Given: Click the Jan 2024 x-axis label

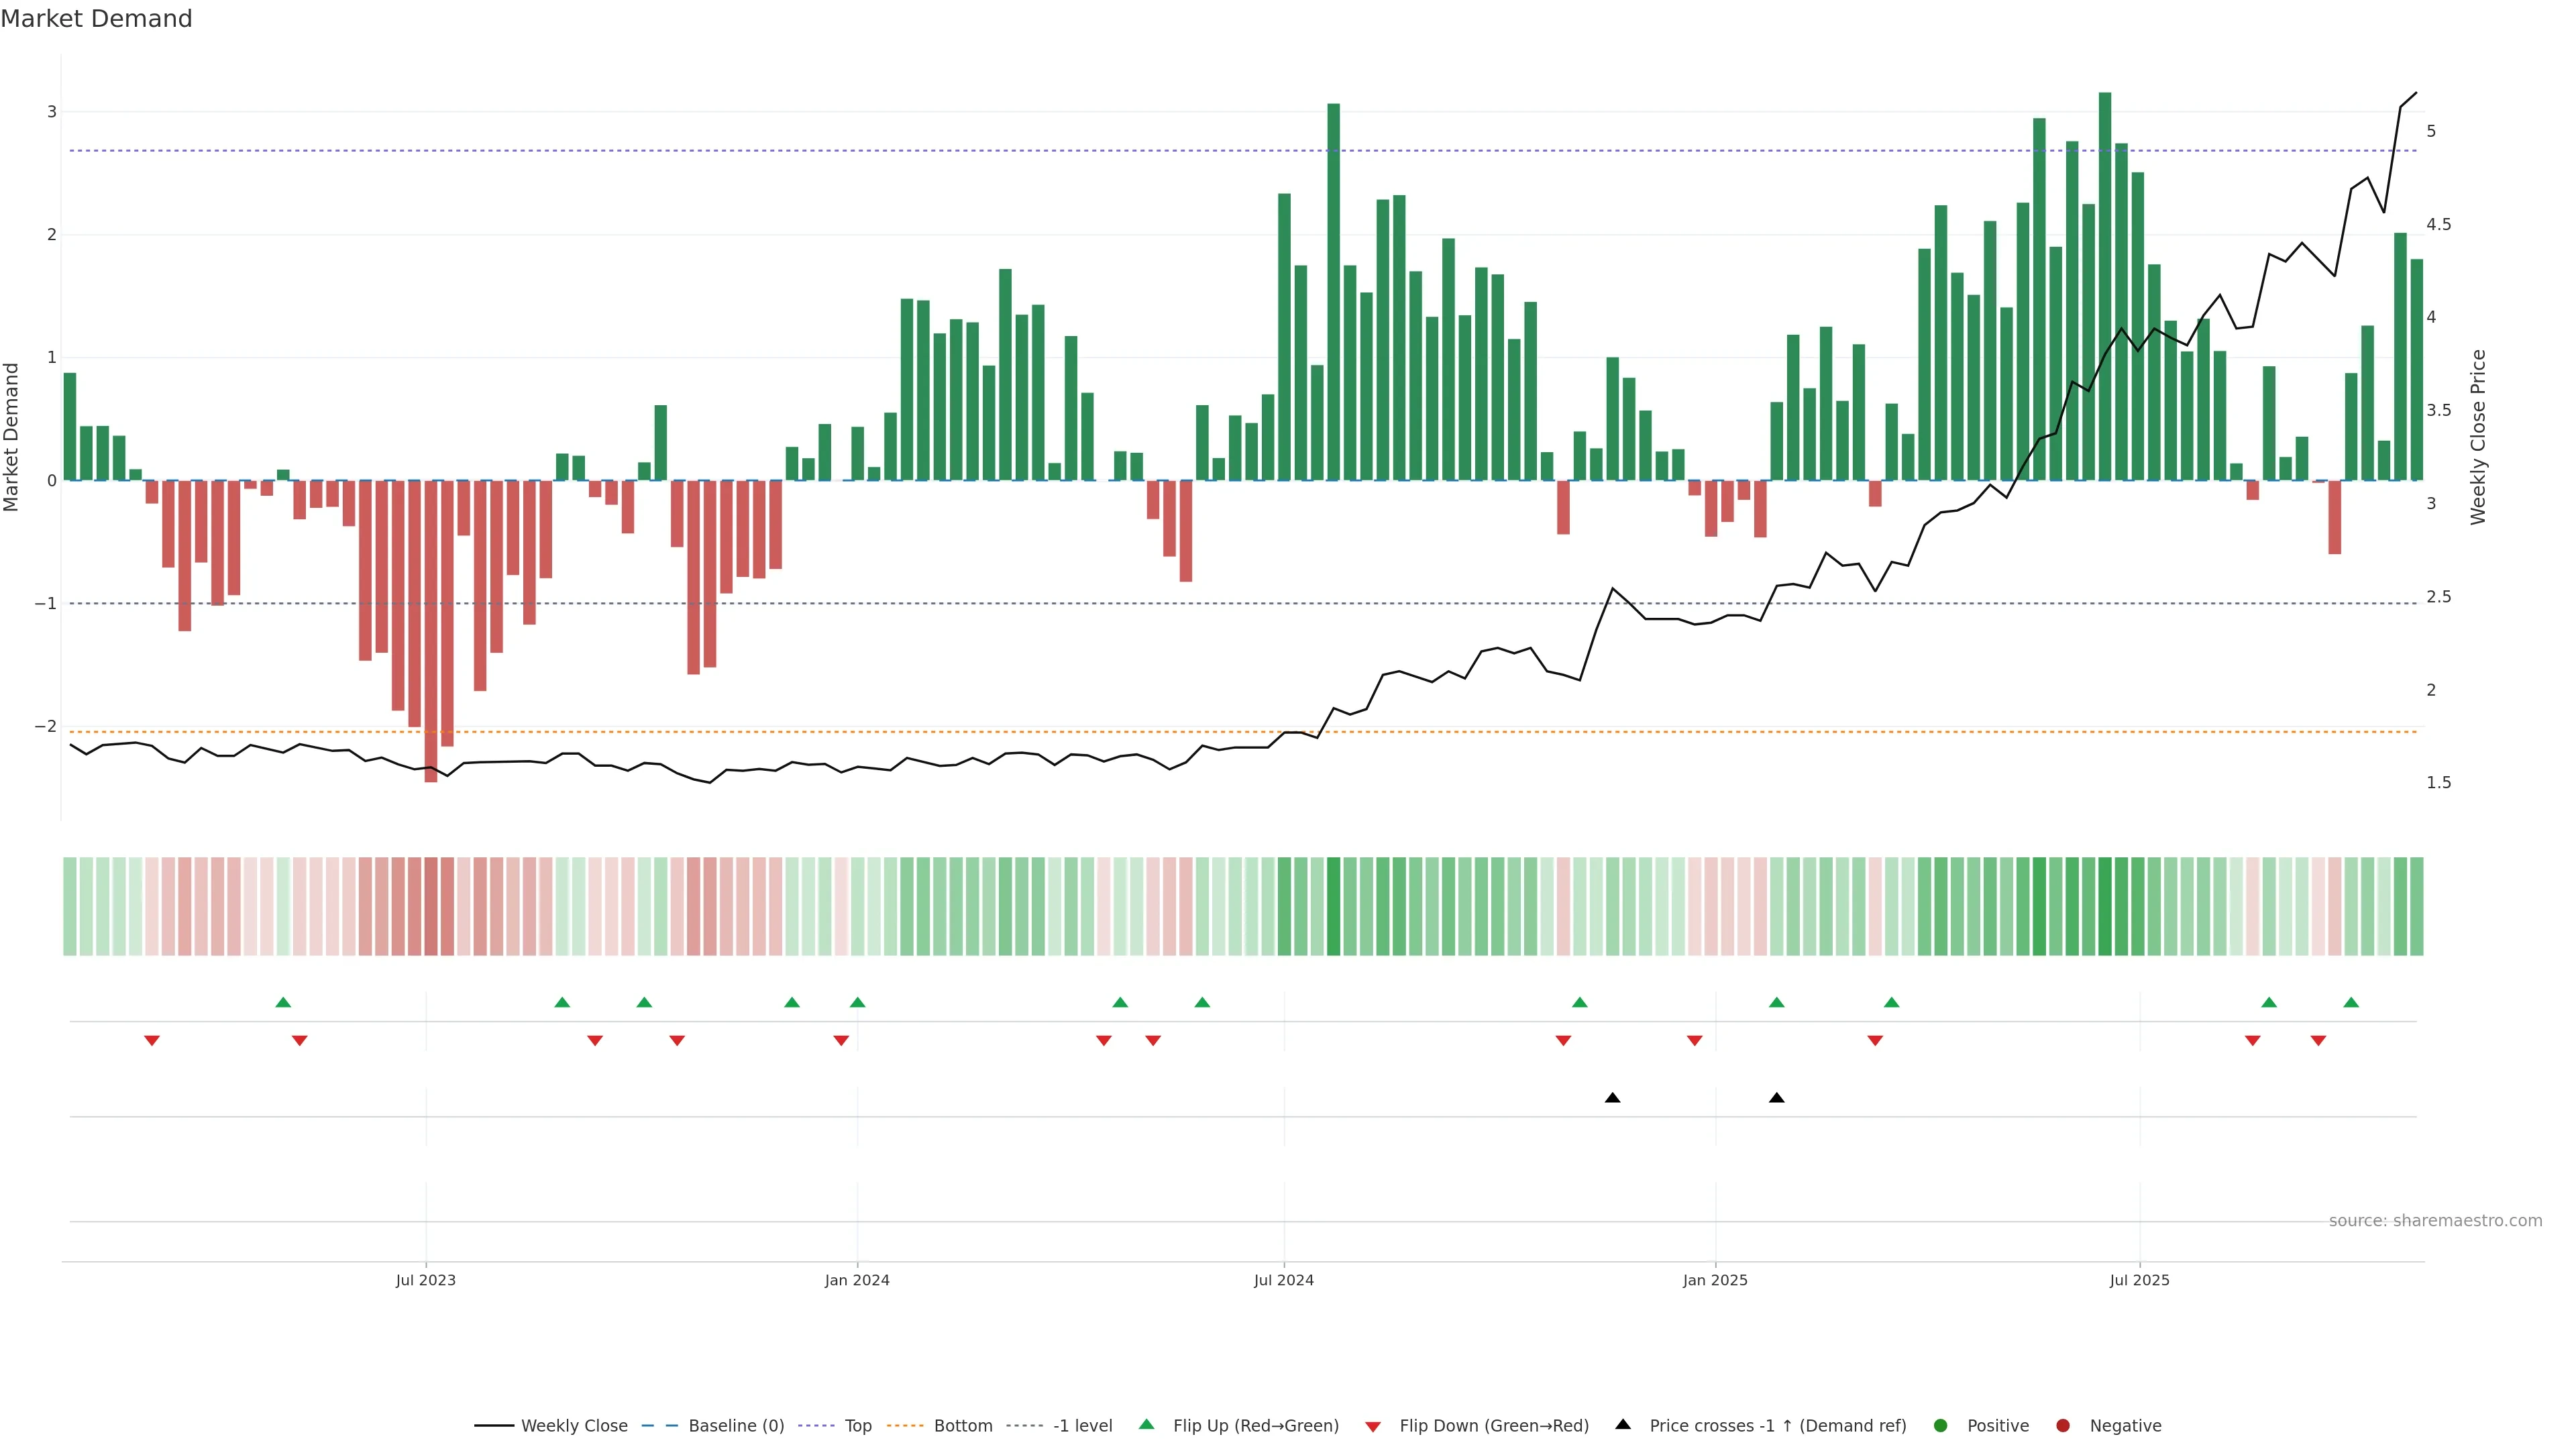Looking at the screenshot, I should [857, 1280].
